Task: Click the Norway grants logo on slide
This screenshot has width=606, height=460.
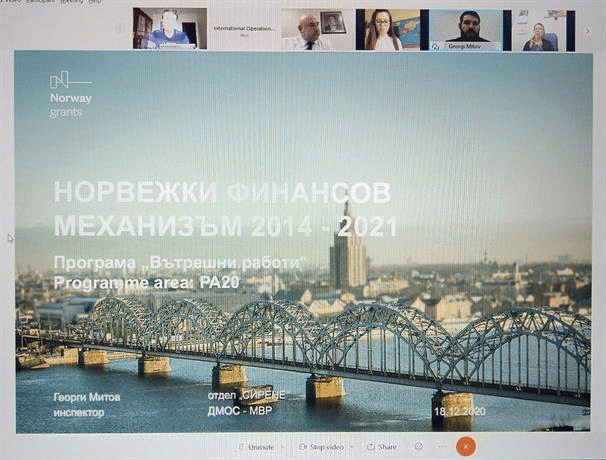Action: 71,94
